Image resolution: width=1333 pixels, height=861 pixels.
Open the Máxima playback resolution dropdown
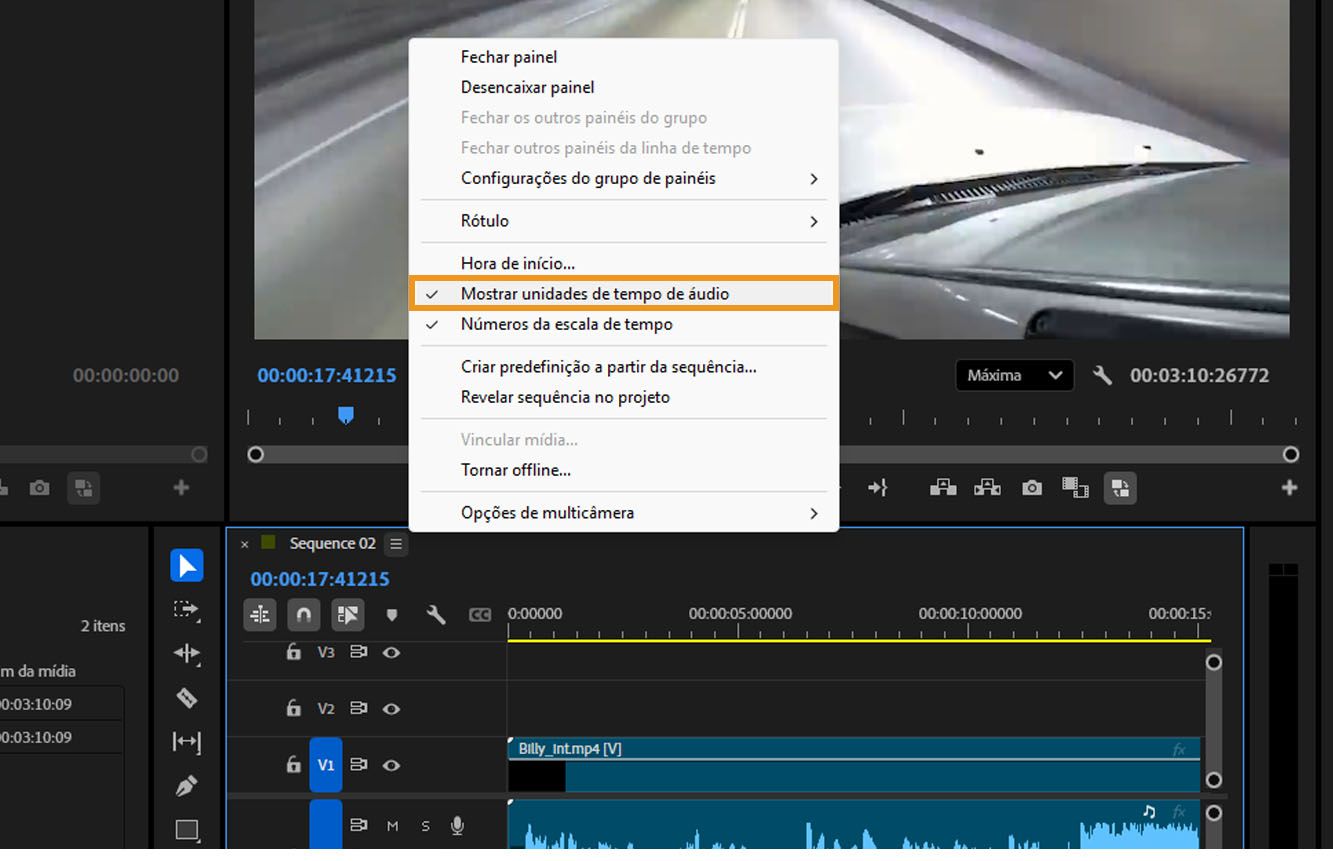pyautogui.click(x=1013, y=375)
